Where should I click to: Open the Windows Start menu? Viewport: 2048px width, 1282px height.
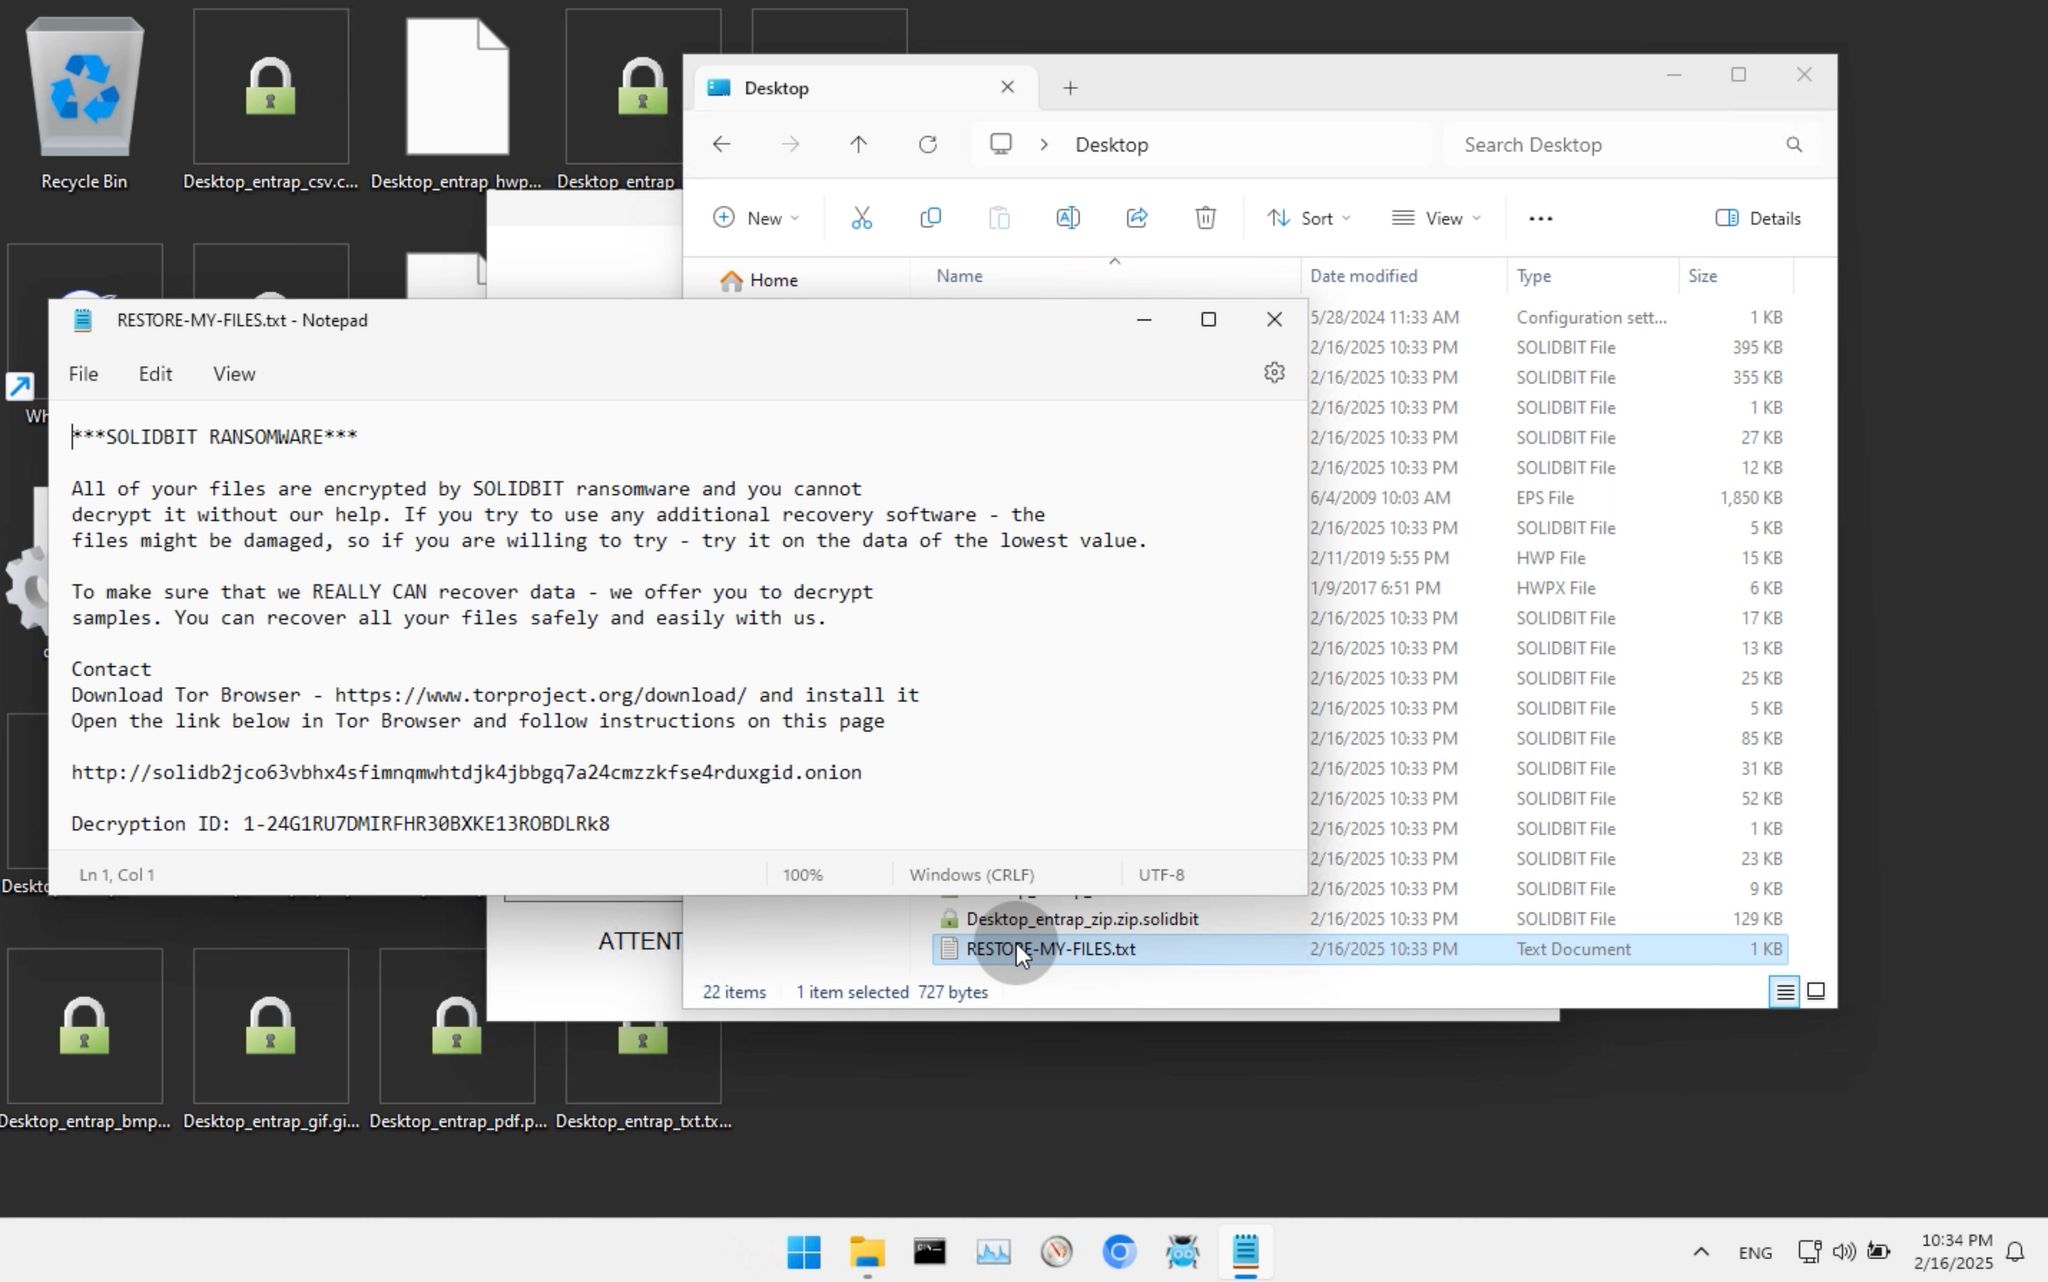point(804,1252)
